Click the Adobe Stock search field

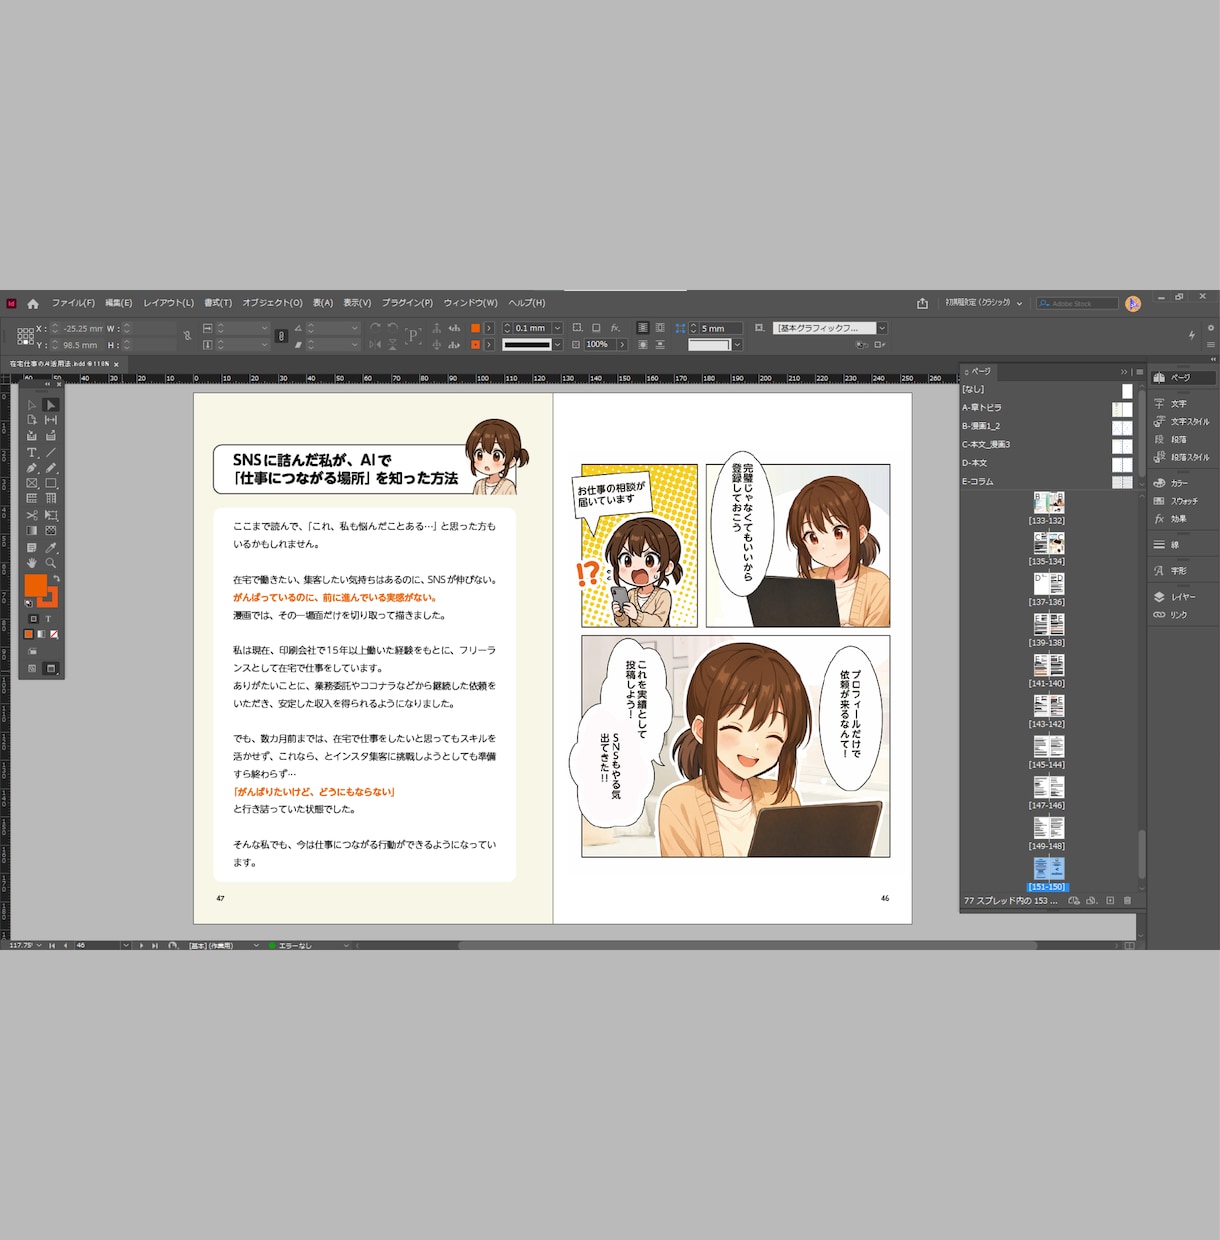1078,303
